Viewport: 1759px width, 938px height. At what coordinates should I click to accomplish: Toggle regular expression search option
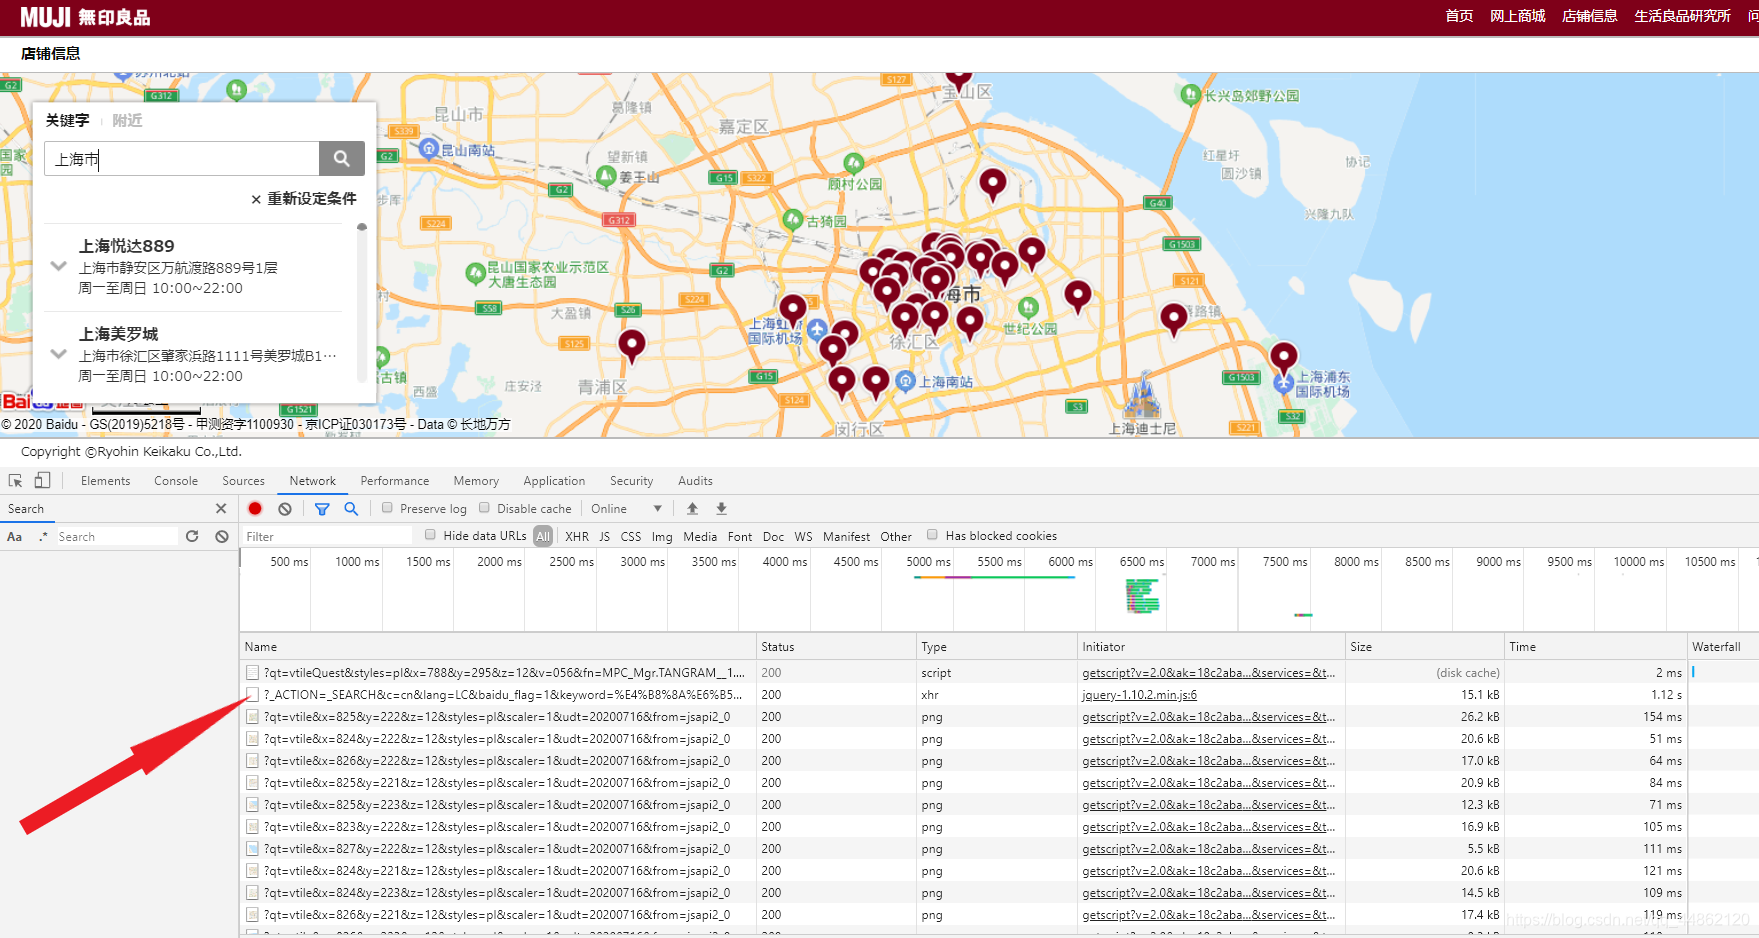43,537
